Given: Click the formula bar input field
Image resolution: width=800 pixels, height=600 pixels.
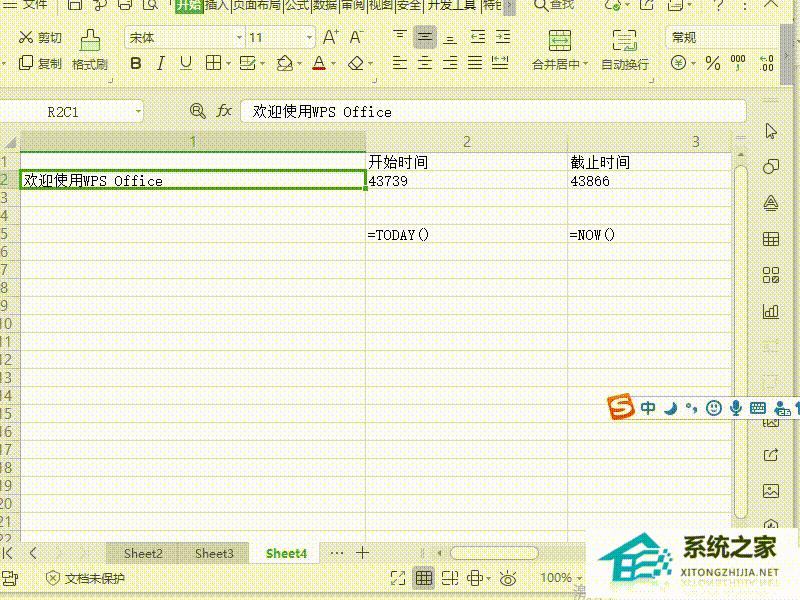Looking at the screenshot, I should 490,111.
